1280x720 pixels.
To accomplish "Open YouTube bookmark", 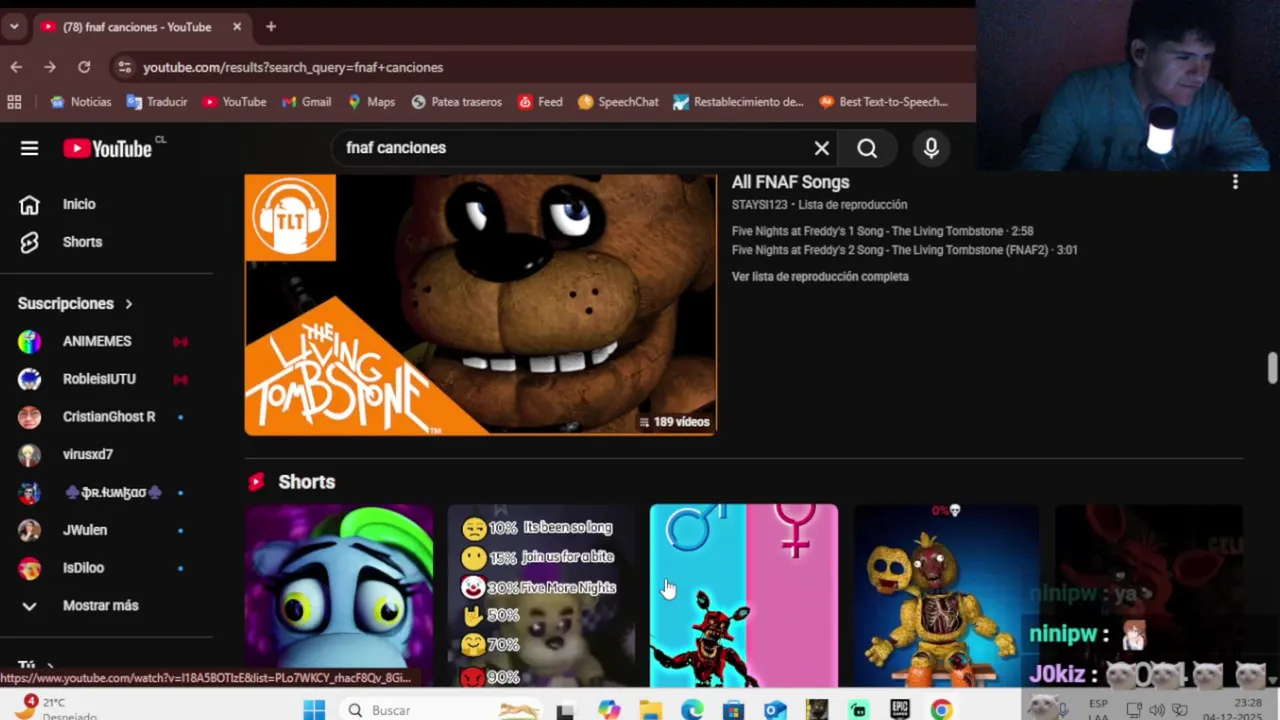I will tap(234, 102).
